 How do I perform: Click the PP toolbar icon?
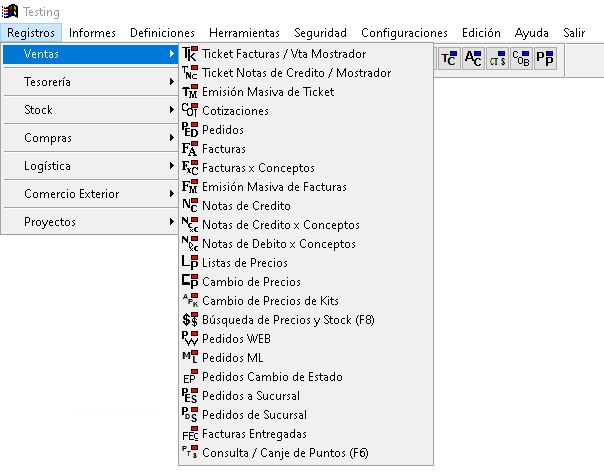click(x=546, y=59)
